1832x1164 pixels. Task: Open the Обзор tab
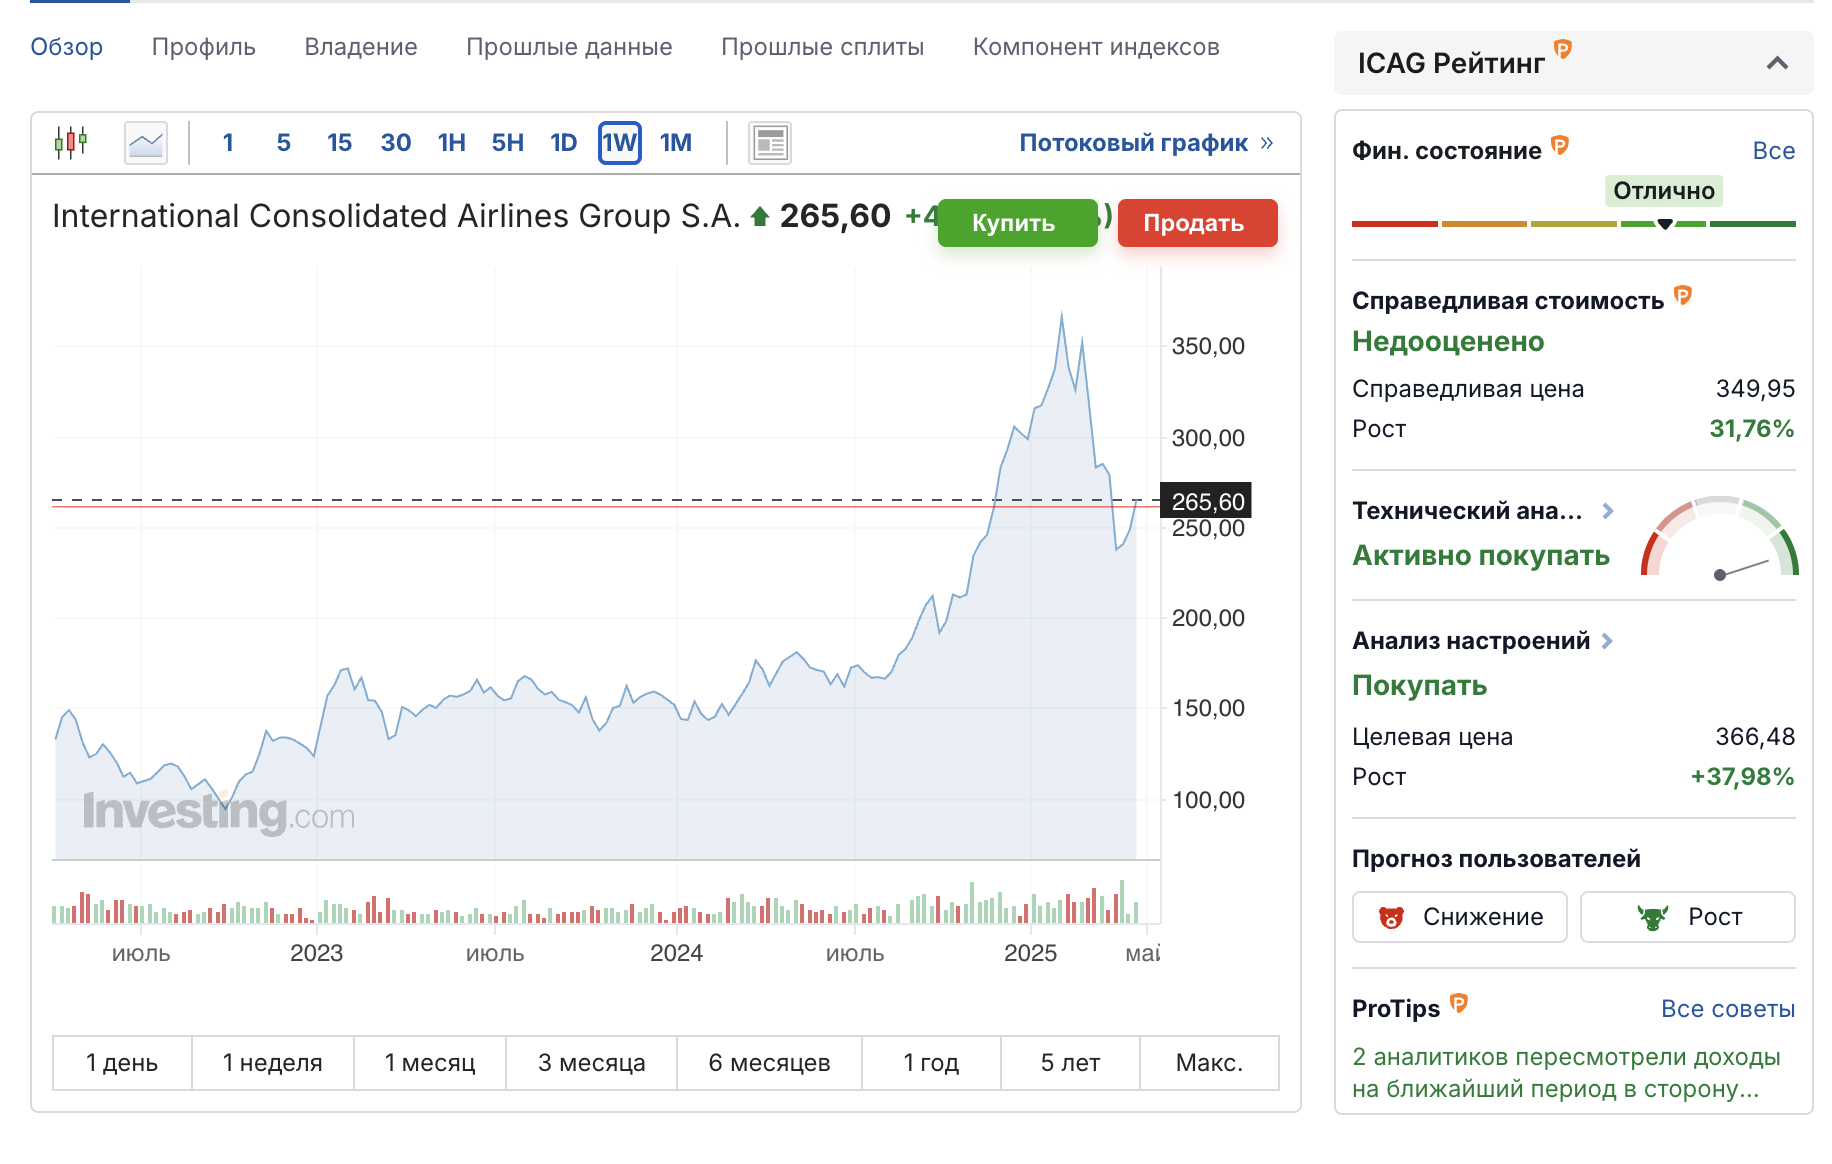67,47
